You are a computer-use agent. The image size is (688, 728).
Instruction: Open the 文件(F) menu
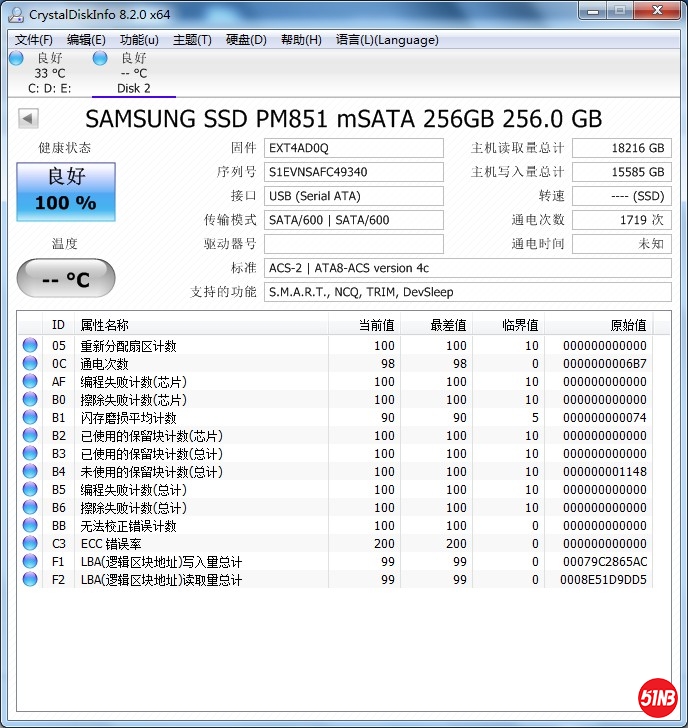coord(34,40)
